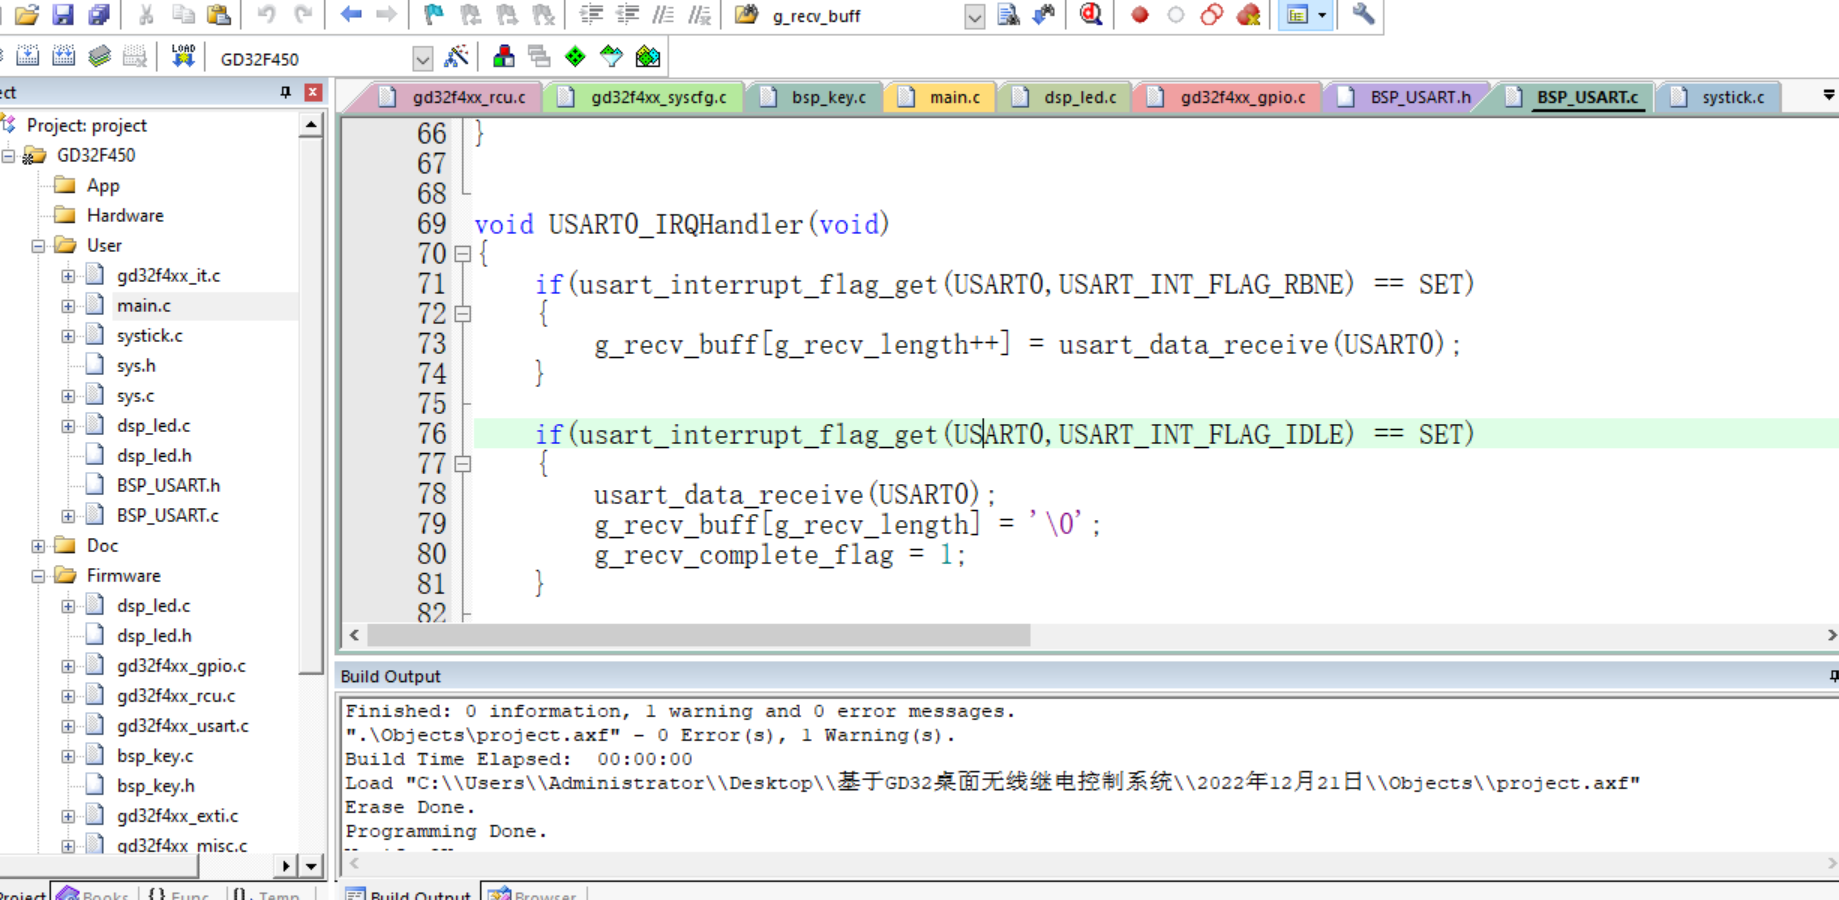Collapse the if block at line 77
The width and height of the screenshot is (1839, 900).
point(463,464)
